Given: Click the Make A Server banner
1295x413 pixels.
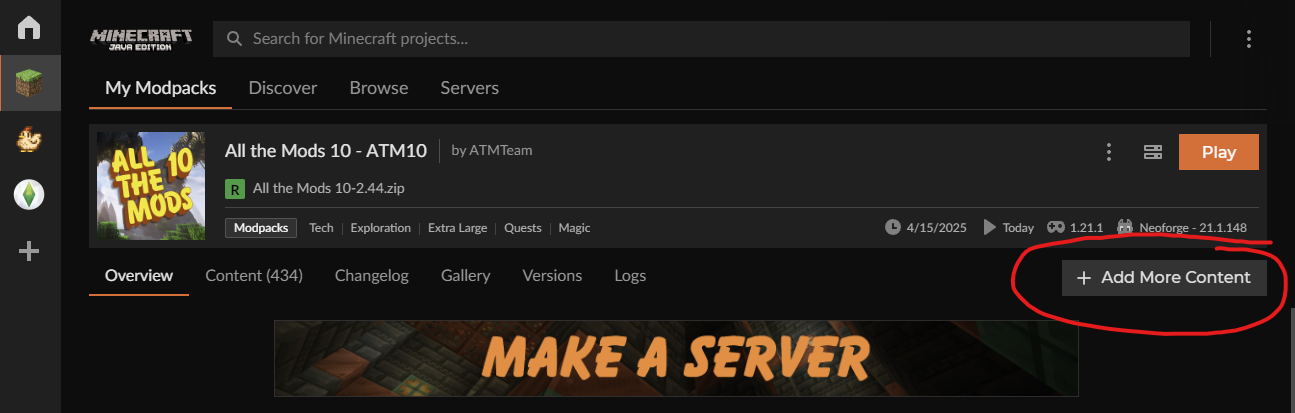Looking at the screenshot, I should click(676, 358).
